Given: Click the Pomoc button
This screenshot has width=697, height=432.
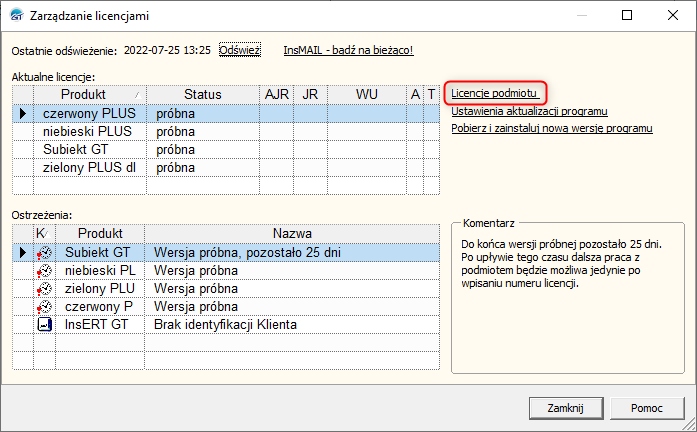Looking at the screenshot, I should (x=647, y=408).
